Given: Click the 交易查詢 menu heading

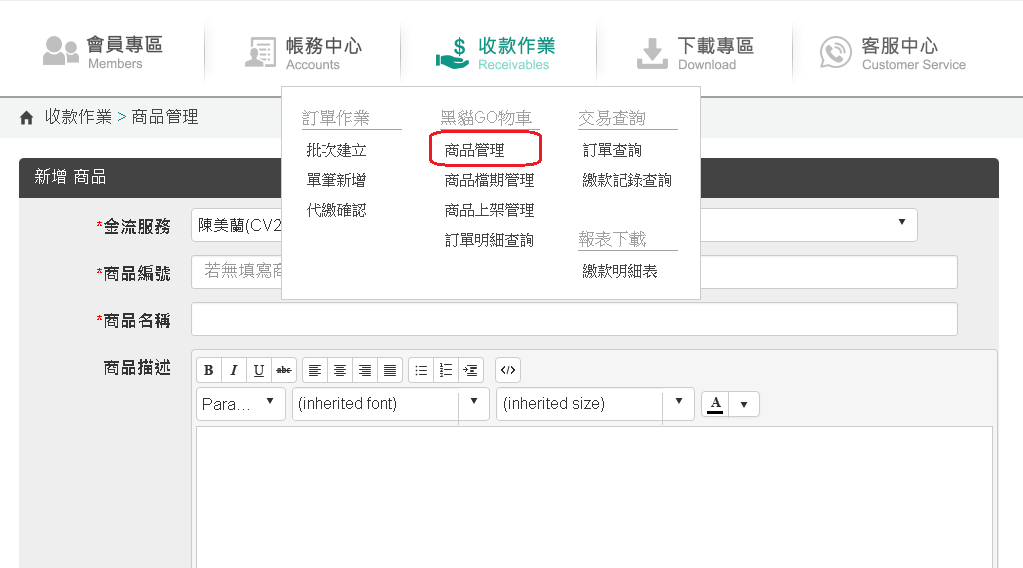Looking at the screenshot, I should [x=611, y=118].
